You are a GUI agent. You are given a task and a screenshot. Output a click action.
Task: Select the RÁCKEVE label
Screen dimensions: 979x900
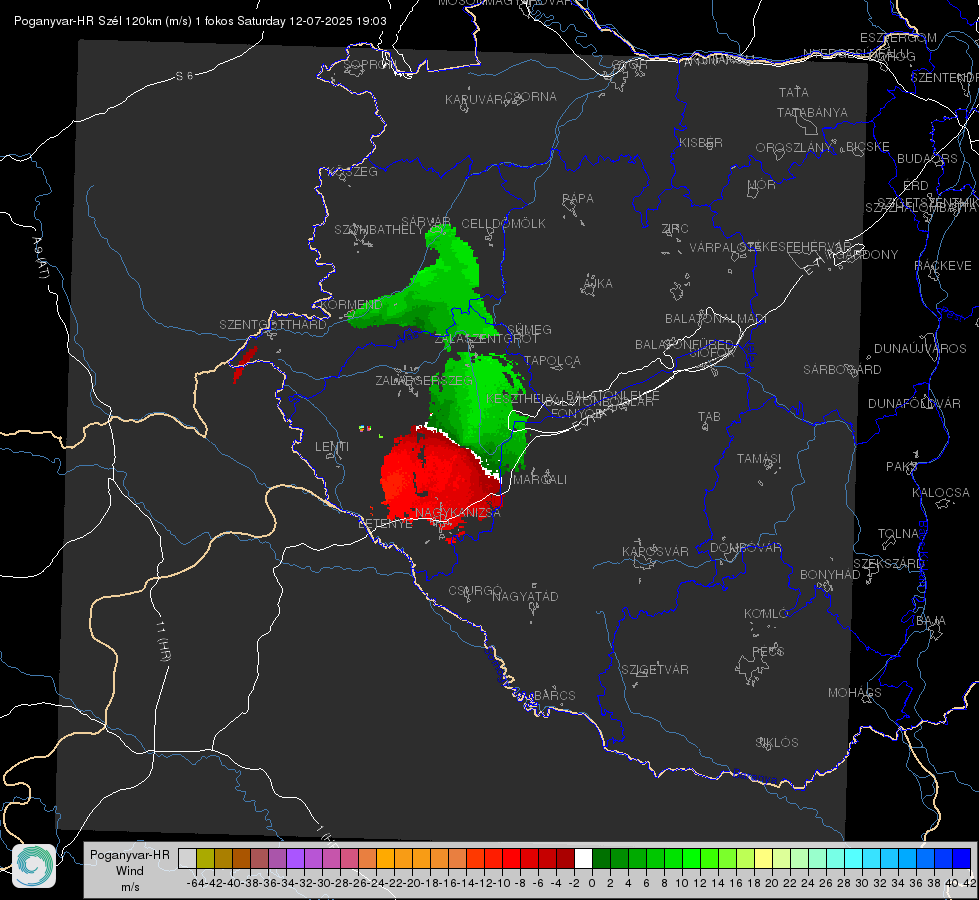(x=943, y=266)
